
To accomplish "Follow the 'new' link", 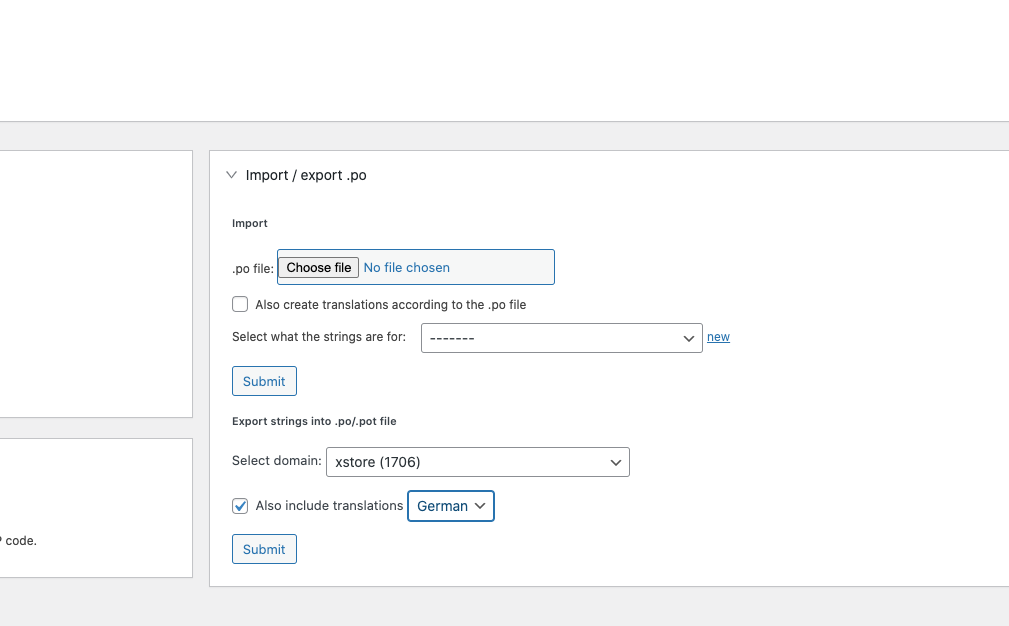I will 718,337.
